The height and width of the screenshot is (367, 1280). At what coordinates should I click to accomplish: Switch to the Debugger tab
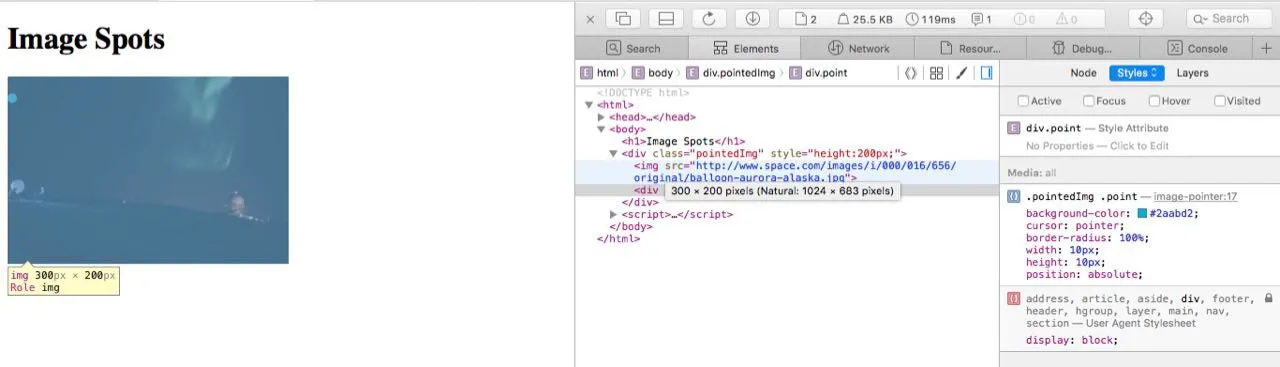tap(1082, 48)
